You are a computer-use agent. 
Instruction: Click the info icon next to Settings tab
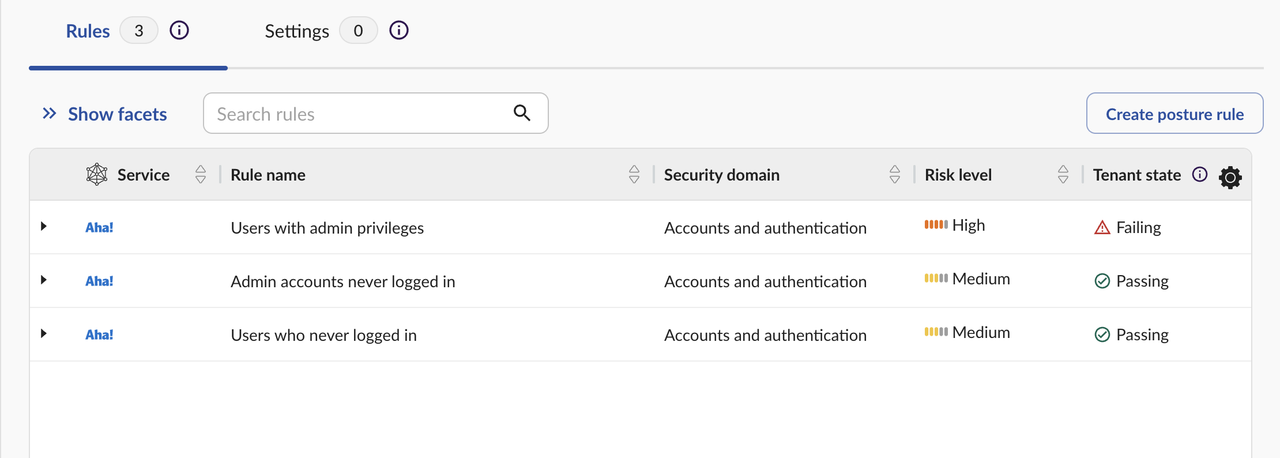click(399, 31)
